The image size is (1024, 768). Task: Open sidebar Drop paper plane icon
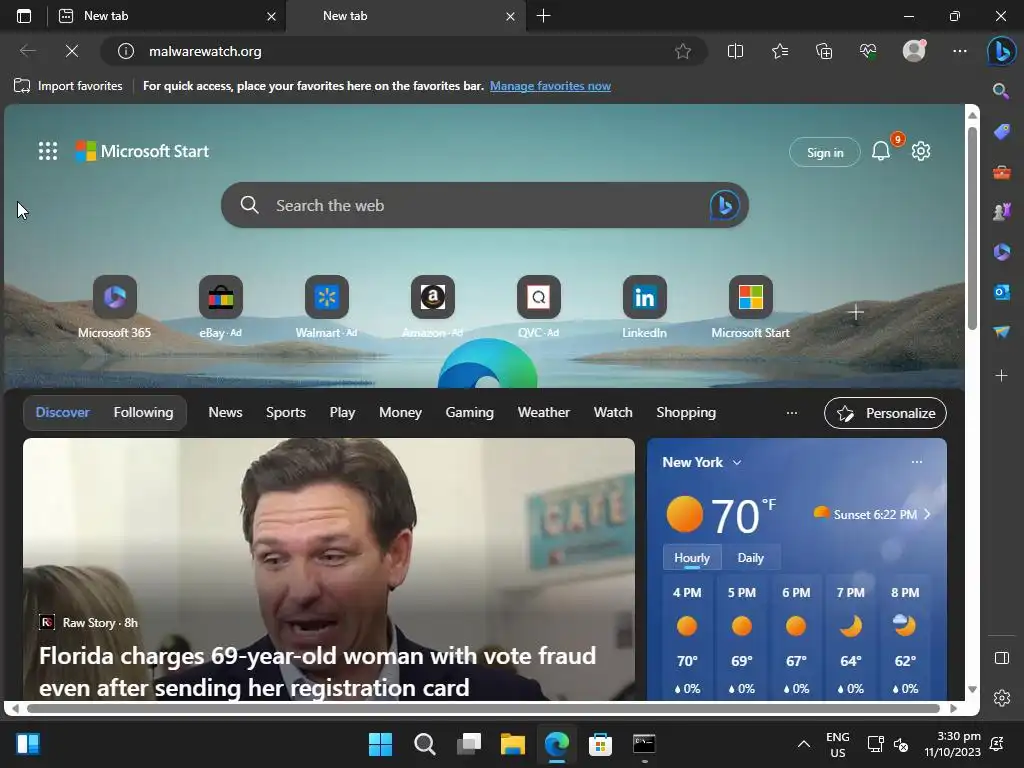coord(1001,332)
